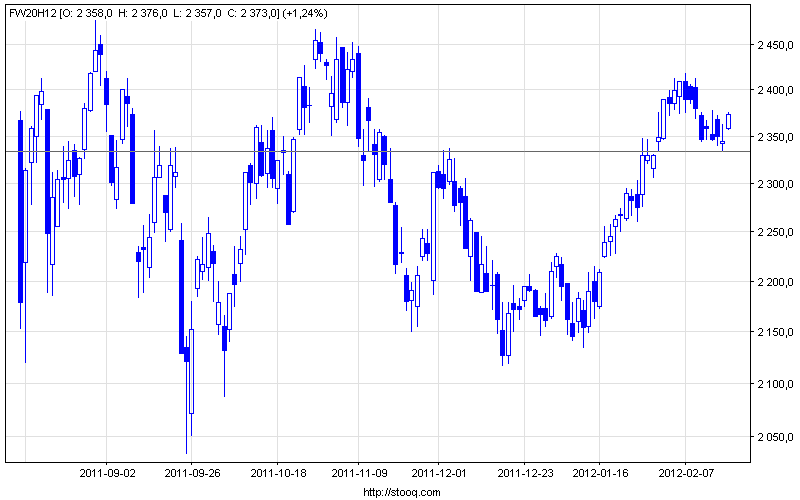Click the 2 400,0 price axis label
The height and width of the screenshot is (500, 800).
click(775, 90)
